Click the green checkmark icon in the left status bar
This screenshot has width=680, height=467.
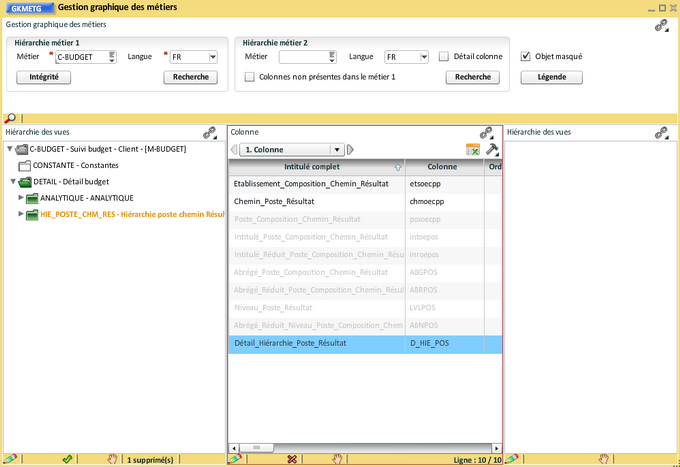click(x=67, y=459)
